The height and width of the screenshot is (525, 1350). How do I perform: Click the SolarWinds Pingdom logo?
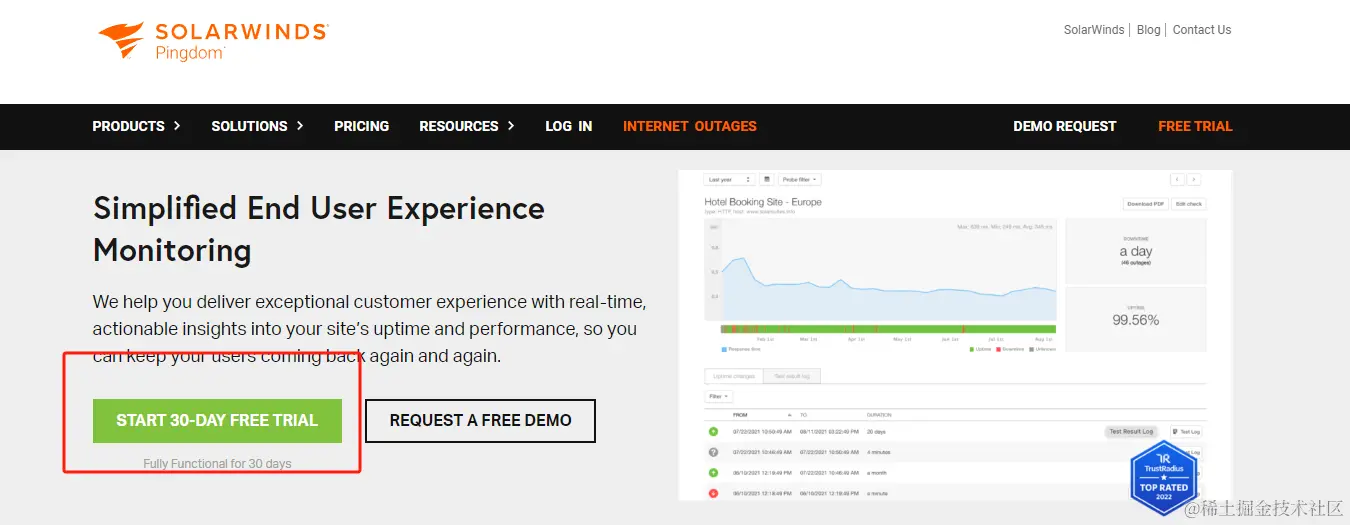213,42
